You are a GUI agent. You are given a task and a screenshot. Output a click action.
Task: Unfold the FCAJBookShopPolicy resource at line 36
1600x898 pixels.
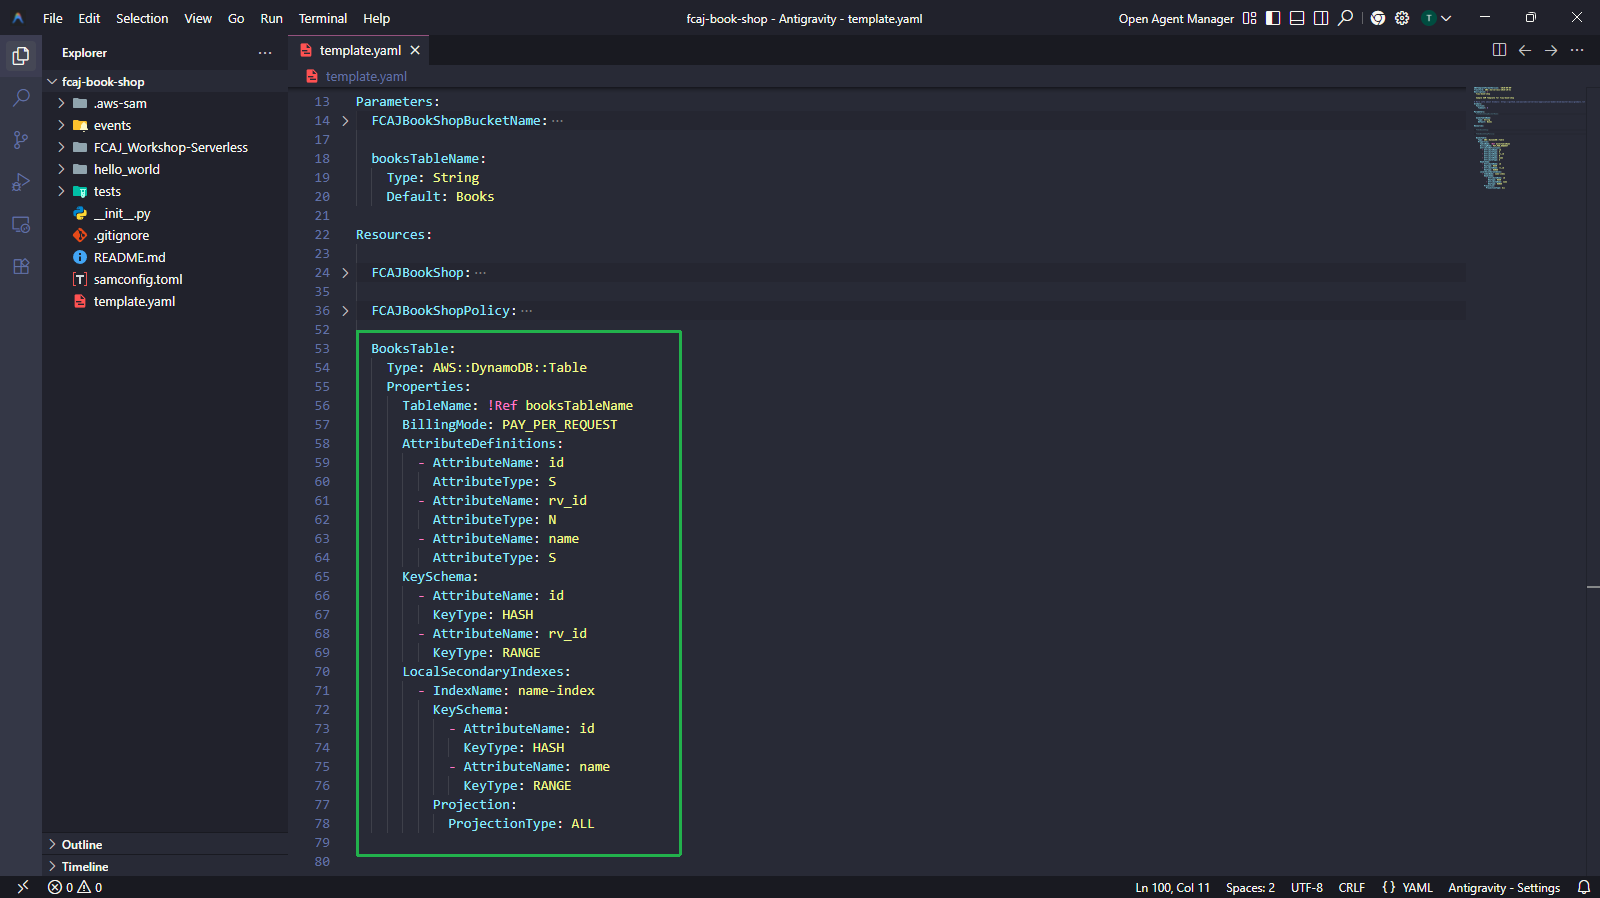click(345, 311)
